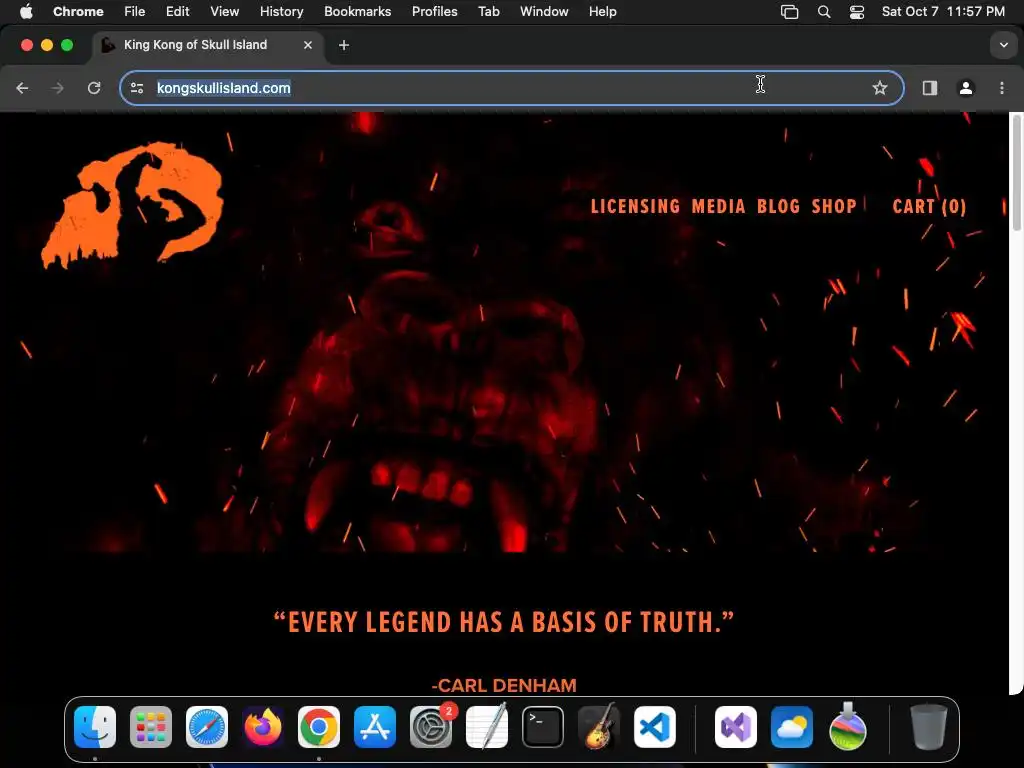Open the Help menu
The height and width of the screenshot is (768, 1024).
(x=602, y=12)
